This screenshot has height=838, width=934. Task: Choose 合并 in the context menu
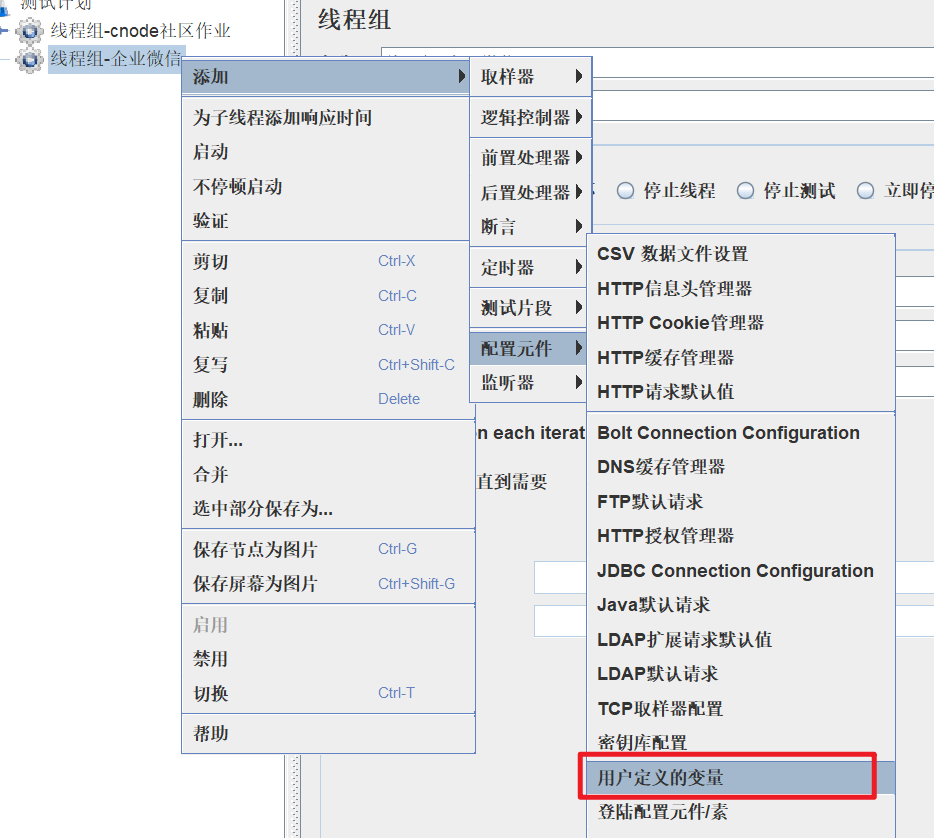coord(328,475)
